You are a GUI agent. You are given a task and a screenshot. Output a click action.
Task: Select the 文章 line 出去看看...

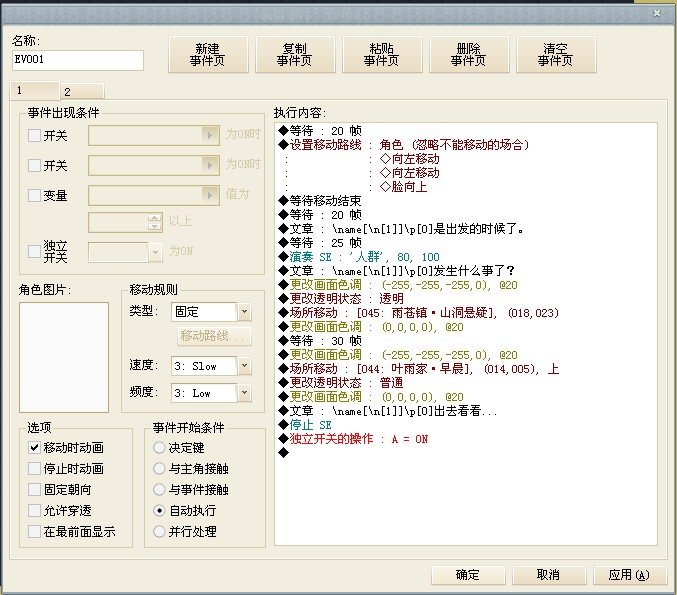388,411
